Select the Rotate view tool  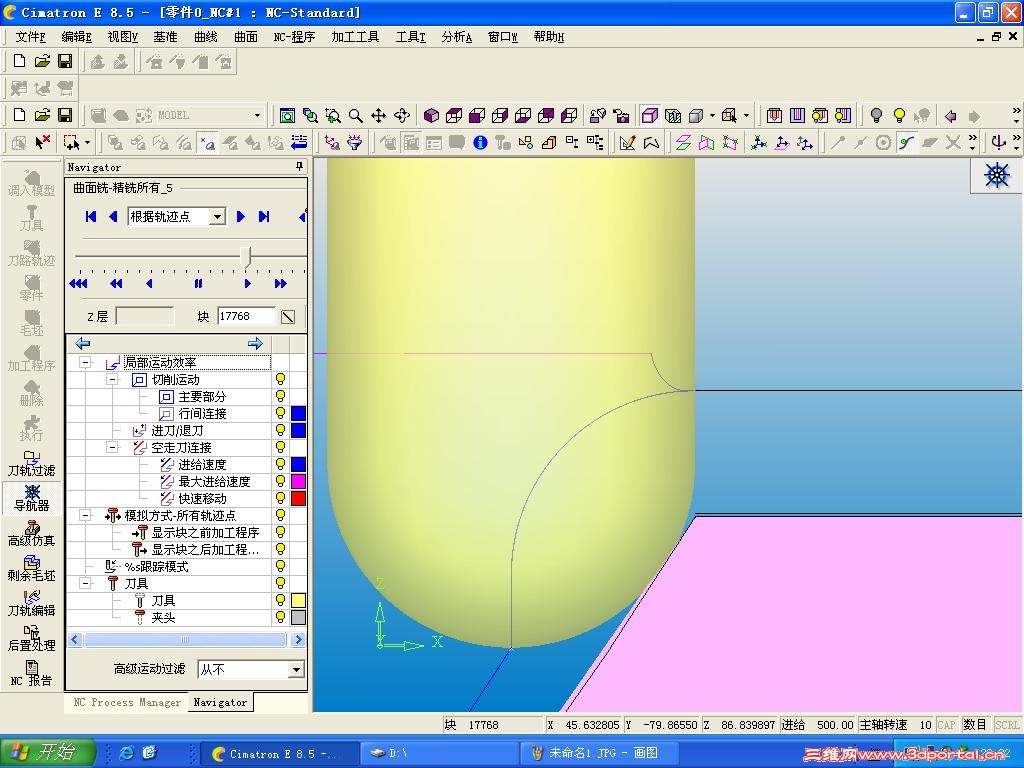tap(402, 116)
